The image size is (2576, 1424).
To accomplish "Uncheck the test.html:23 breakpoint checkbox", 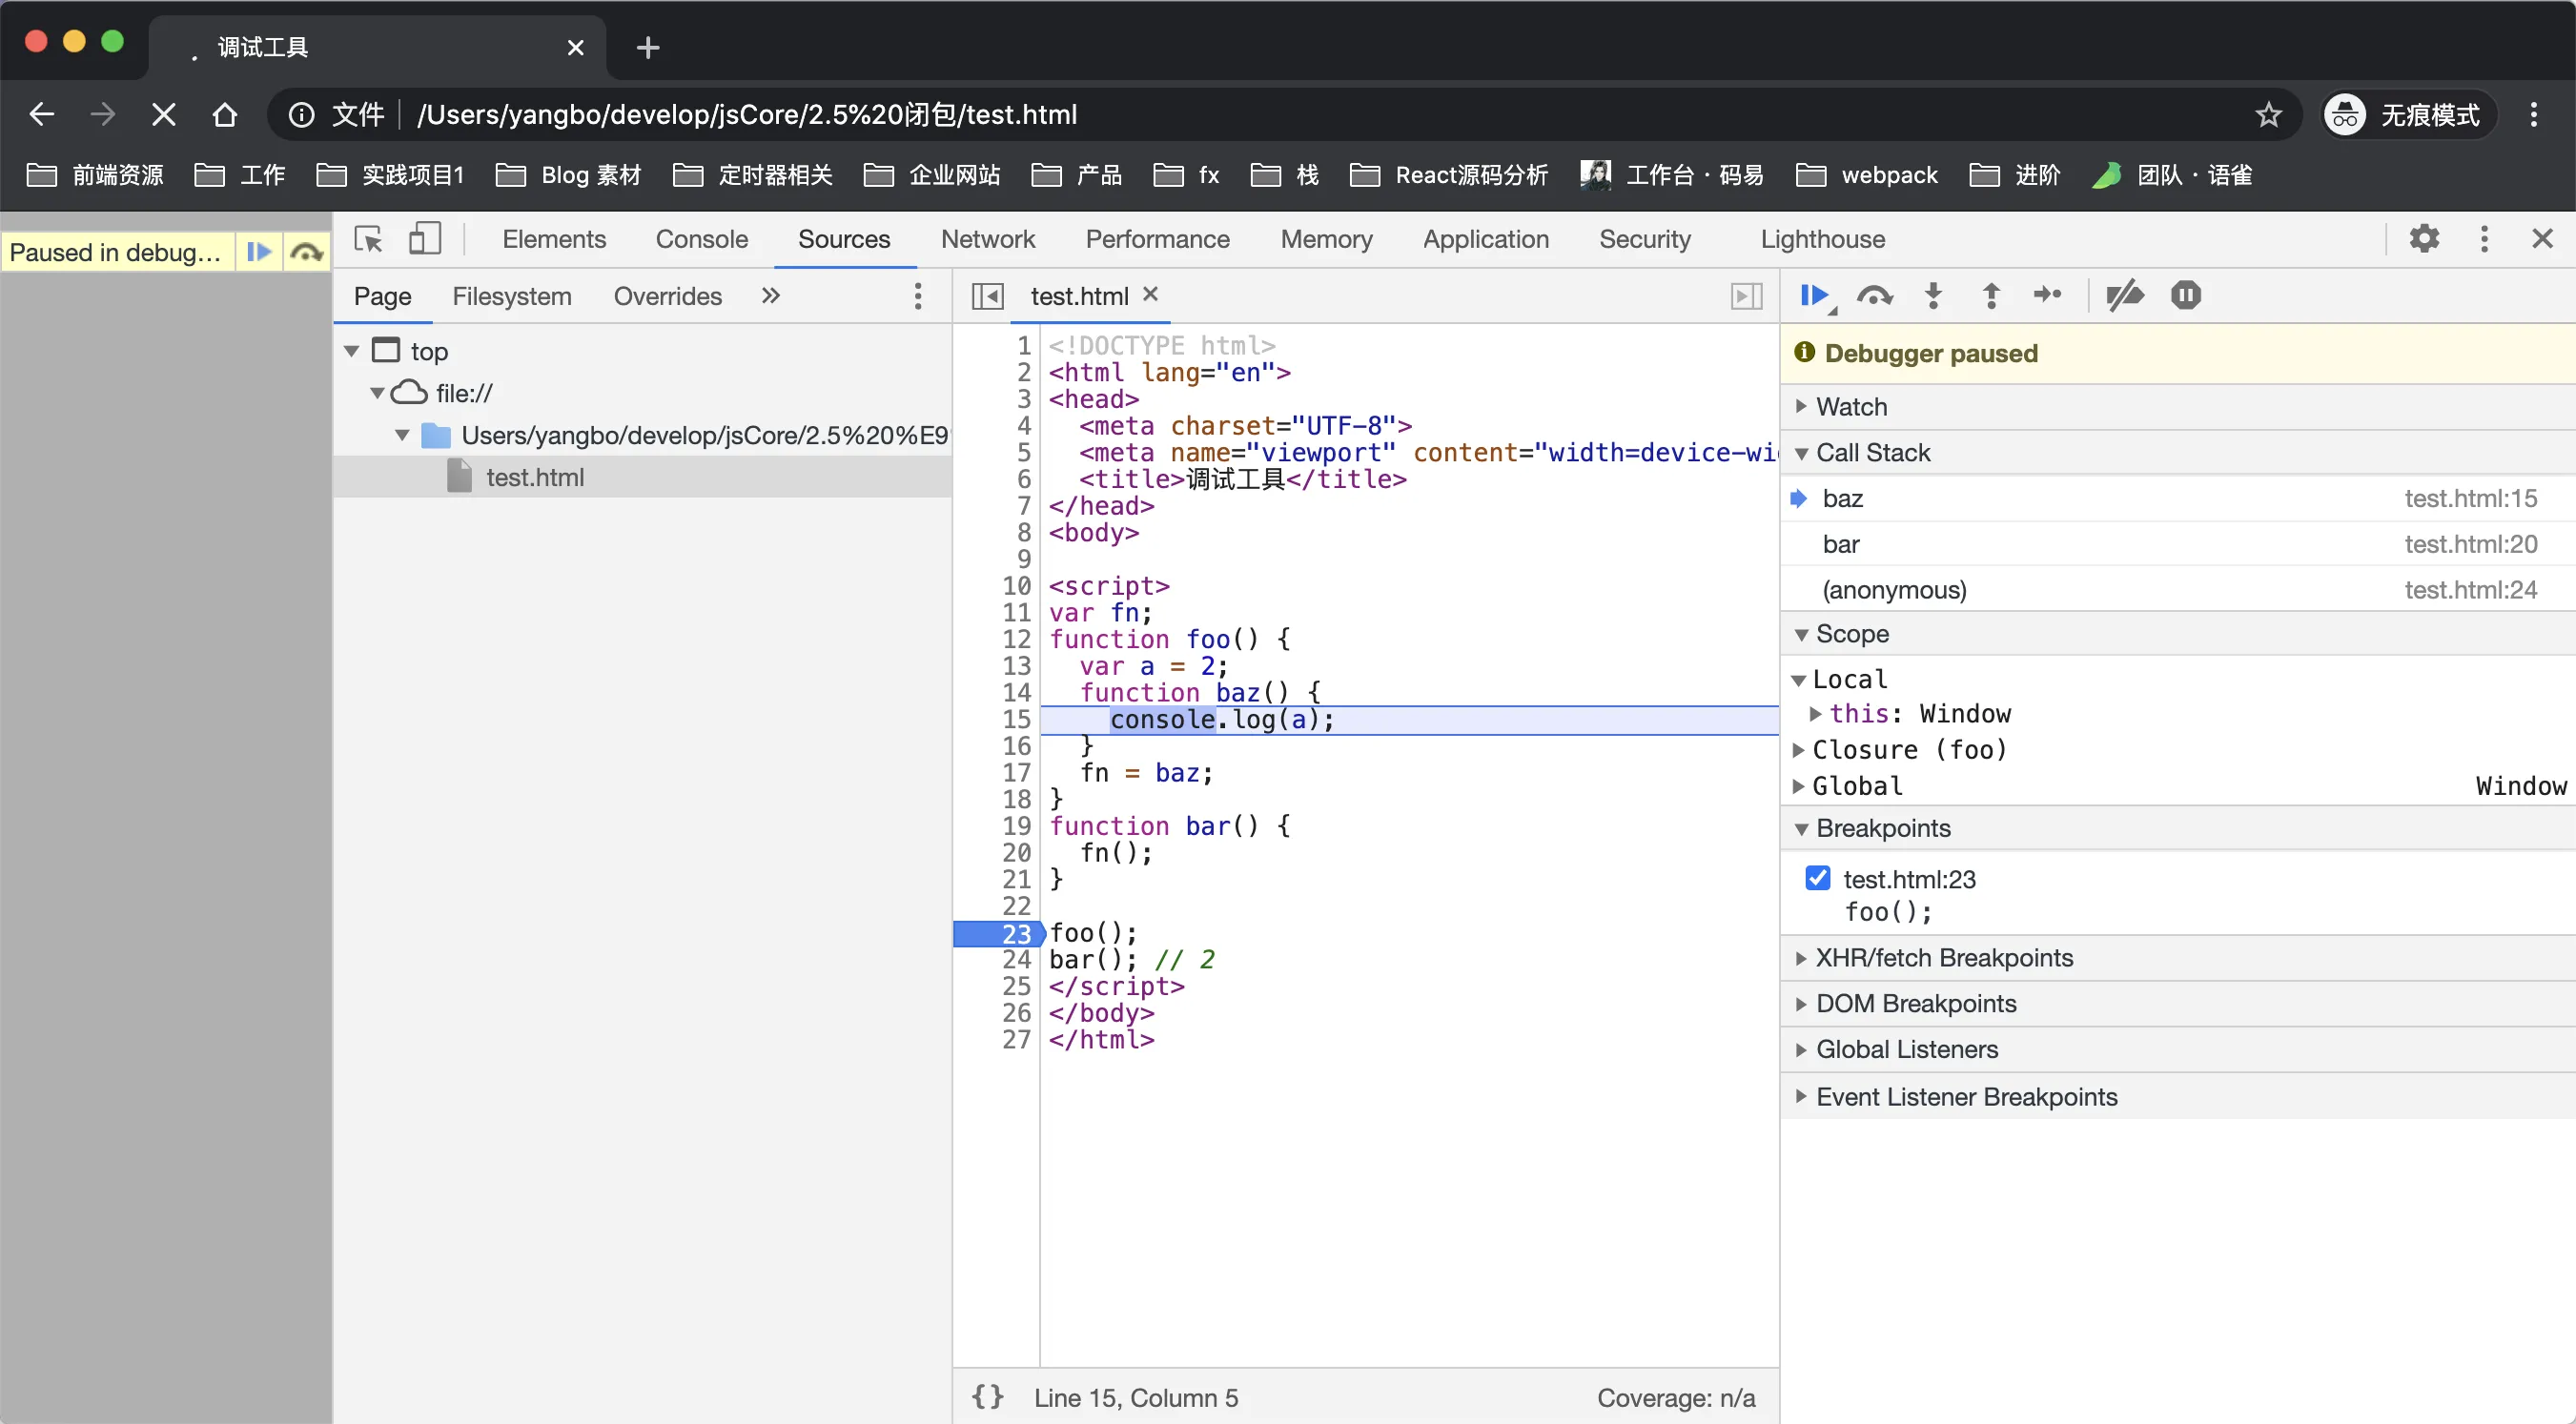I will click(1818, 878).
